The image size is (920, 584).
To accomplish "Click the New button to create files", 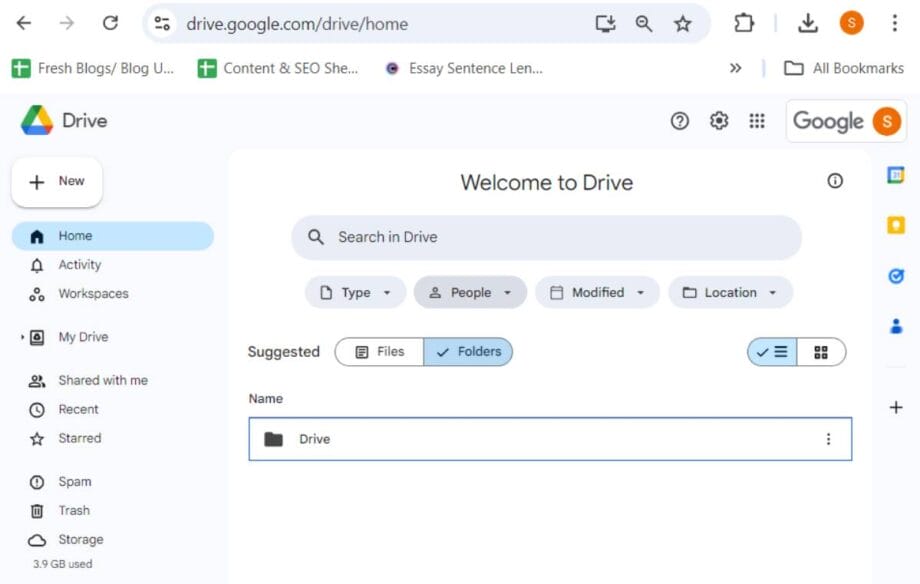I will point(56,181).
